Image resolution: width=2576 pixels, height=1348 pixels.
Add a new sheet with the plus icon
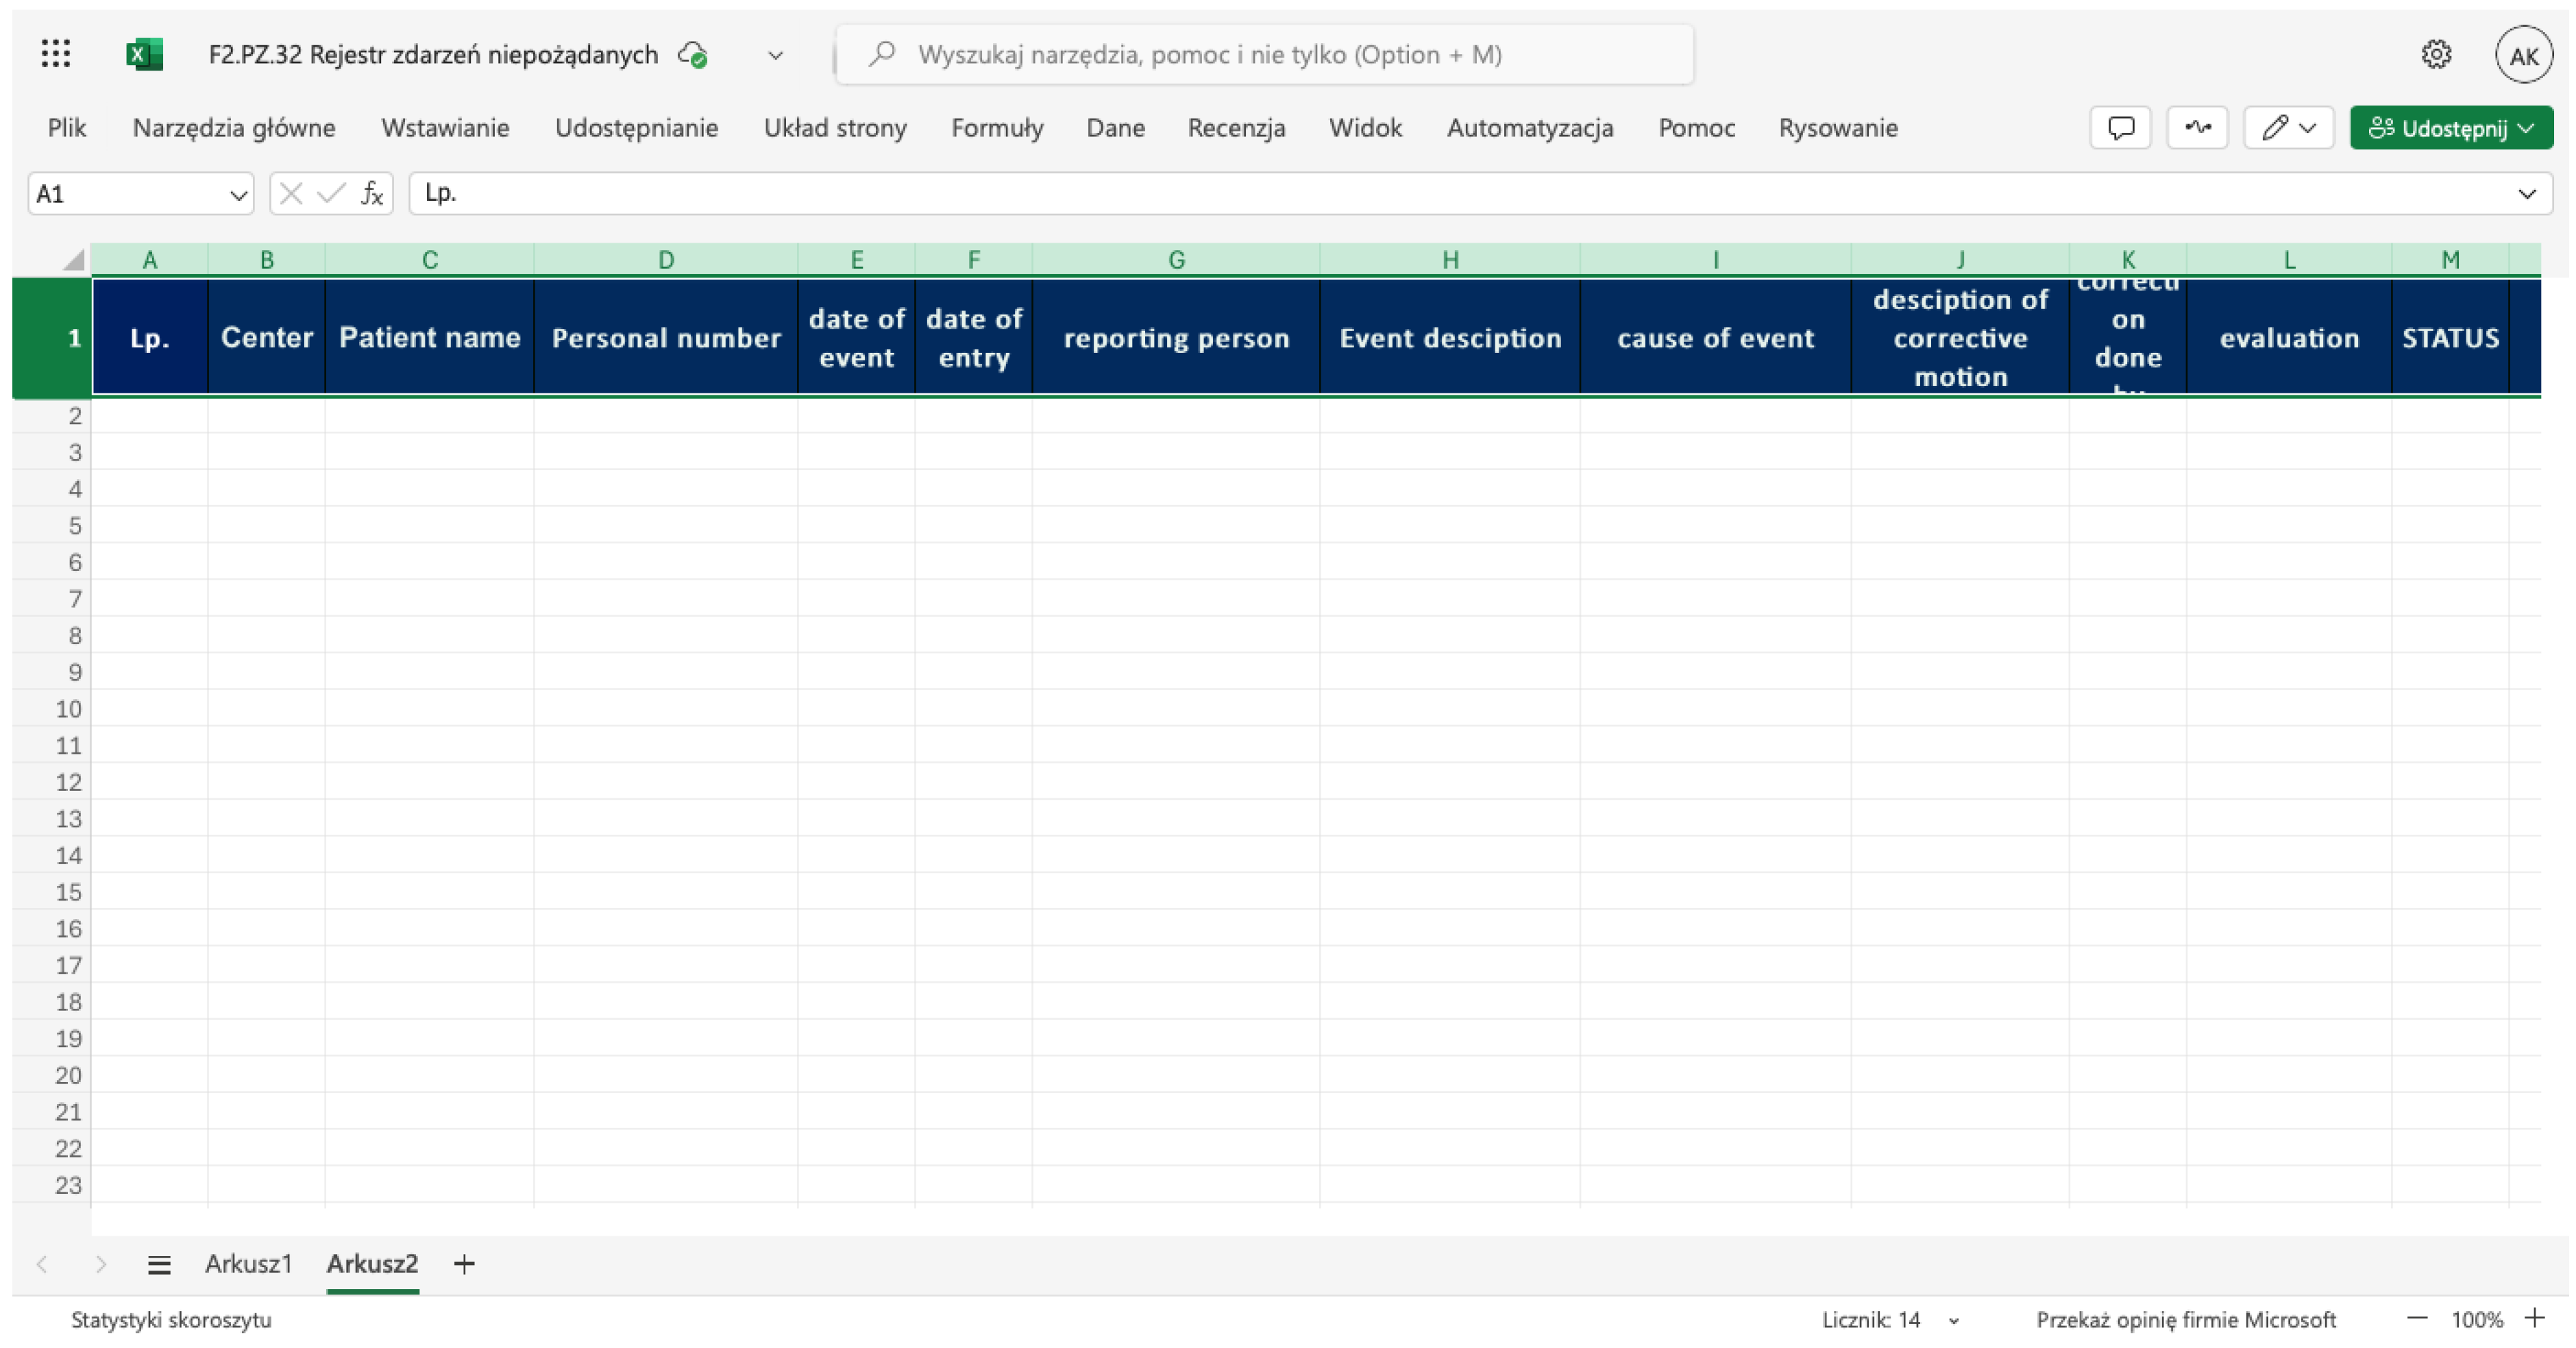tap(464, 1264)
